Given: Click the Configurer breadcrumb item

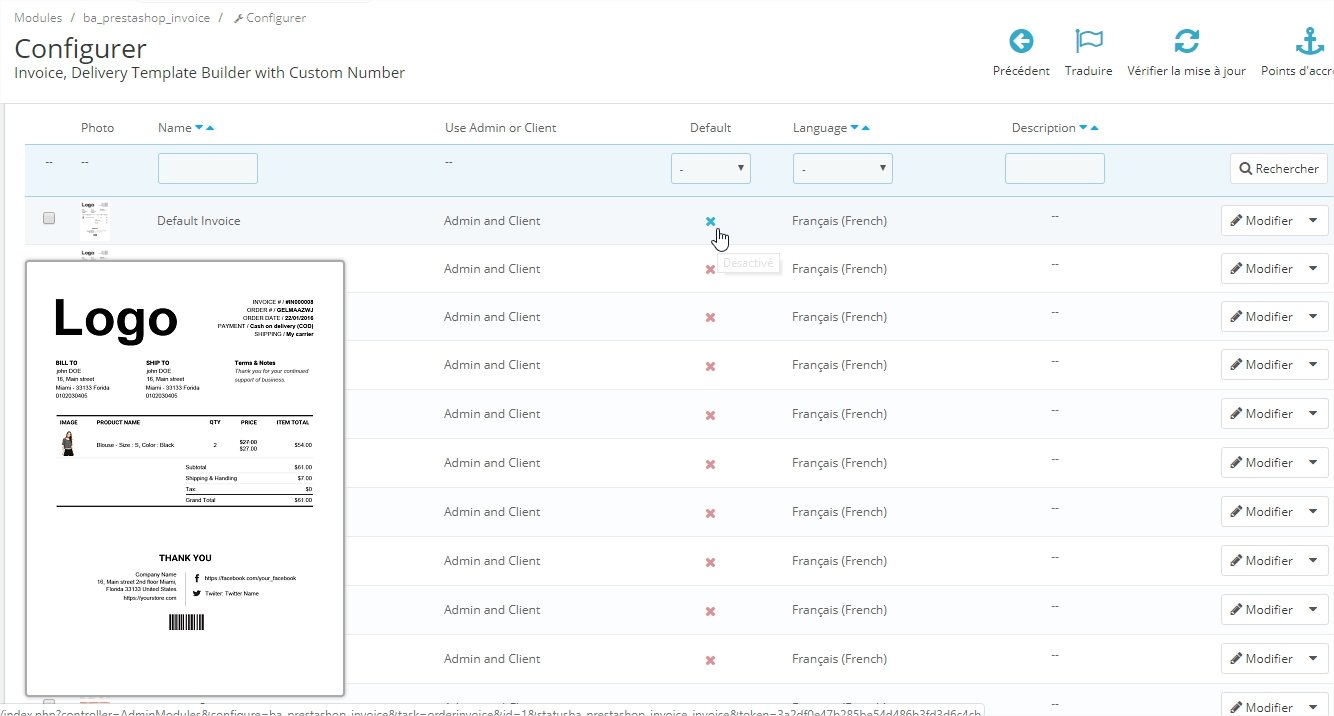Looking at the screenshot, I should coord(270,18).
